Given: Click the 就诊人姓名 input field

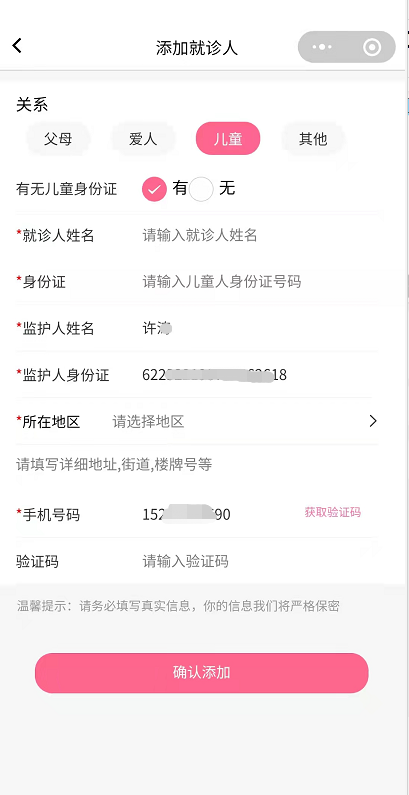Looking at the screenshot, I should pos(258,235).
